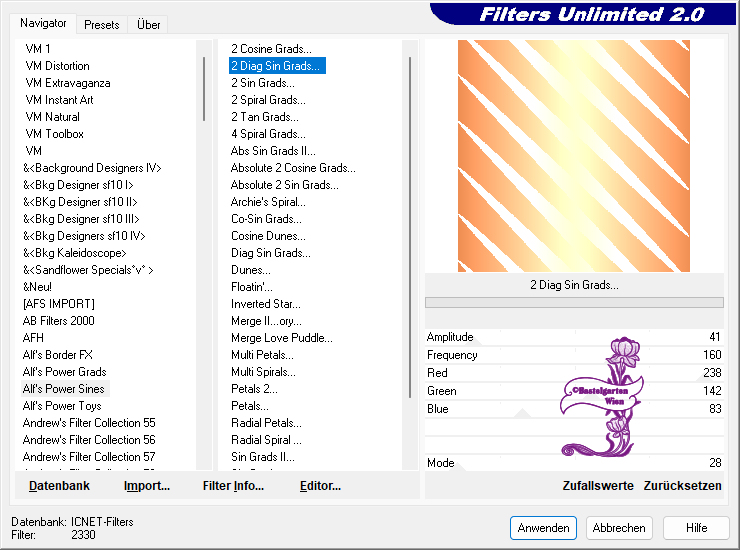Show Filter Info

[x=233, y=486]
